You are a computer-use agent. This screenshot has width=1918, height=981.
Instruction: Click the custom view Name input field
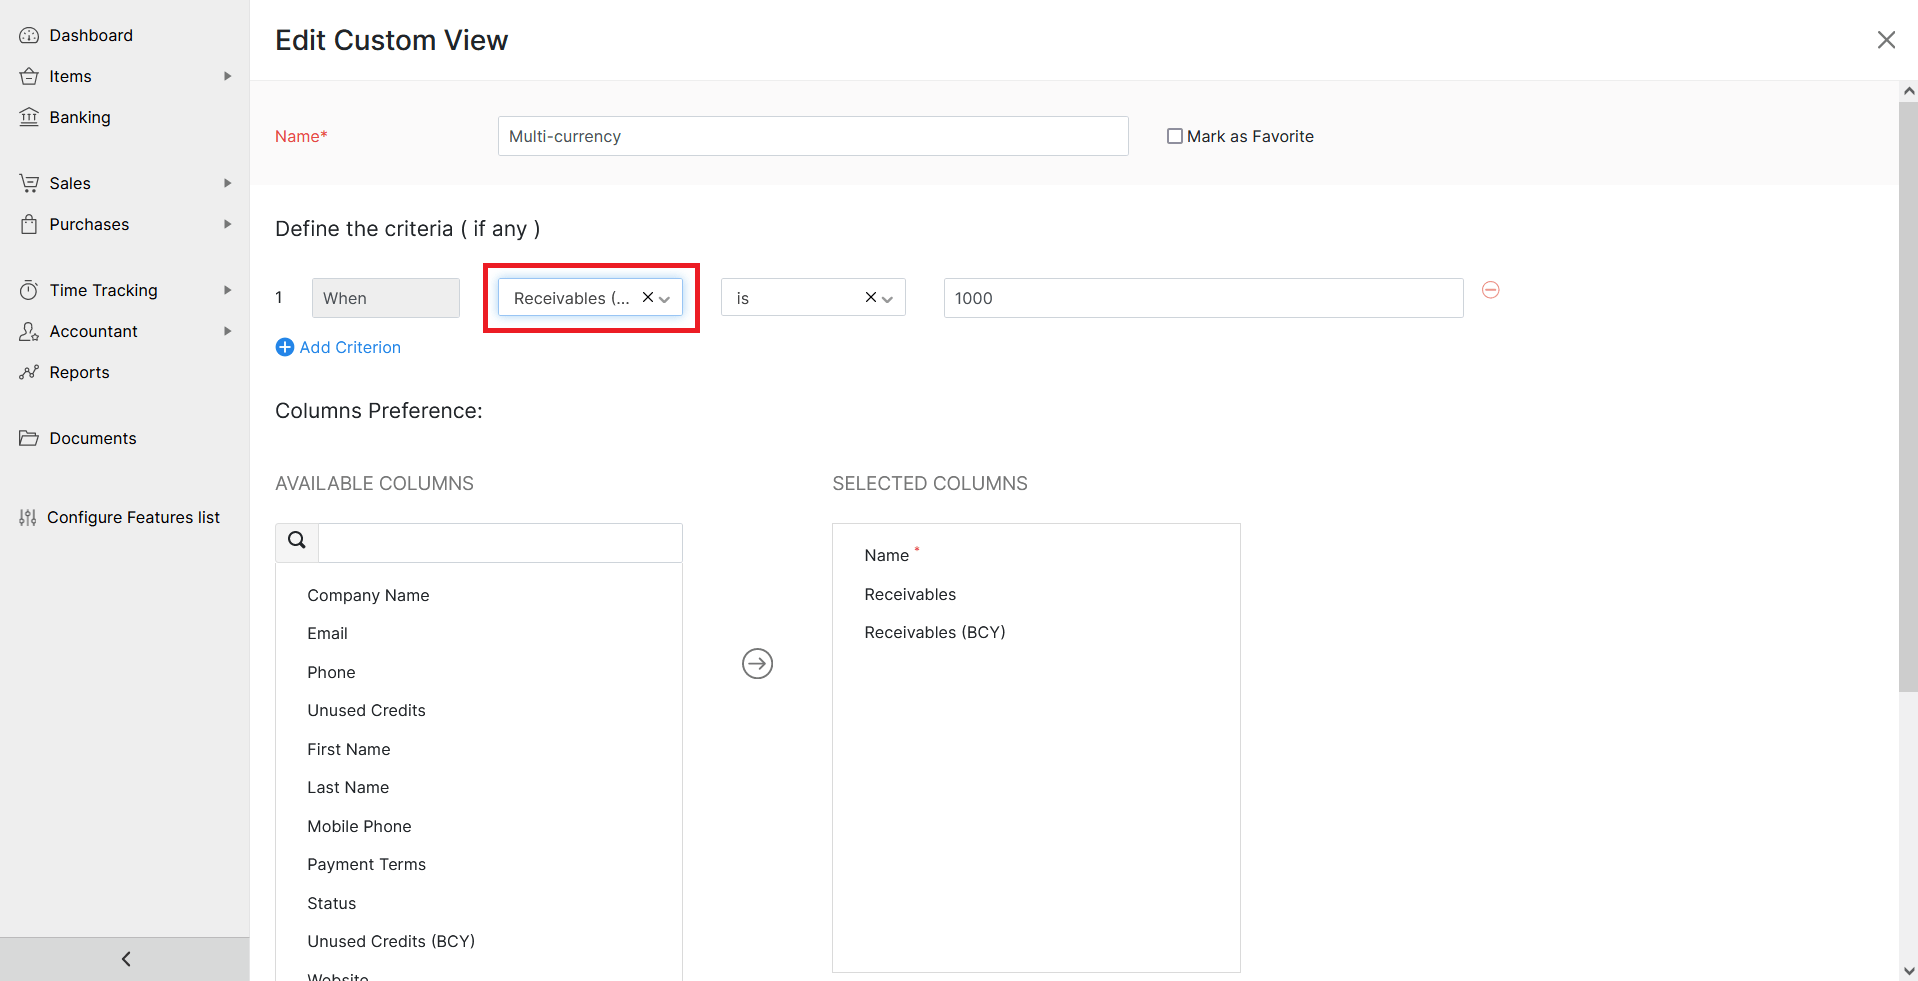pos(812,136)
